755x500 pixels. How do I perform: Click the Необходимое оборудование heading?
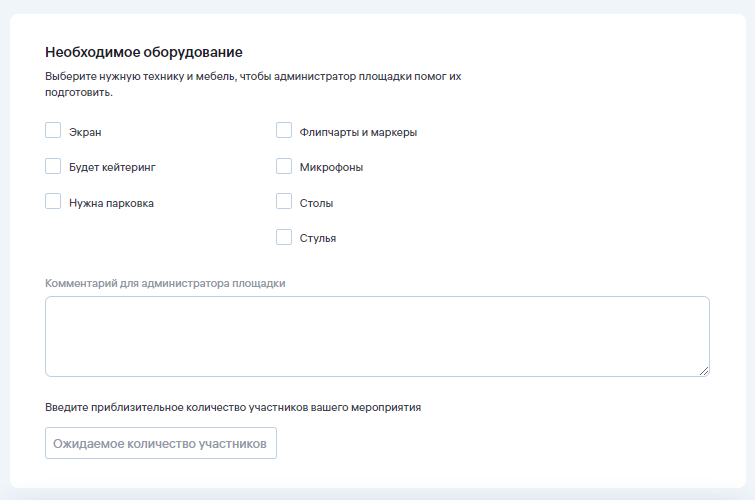point(144,52)
